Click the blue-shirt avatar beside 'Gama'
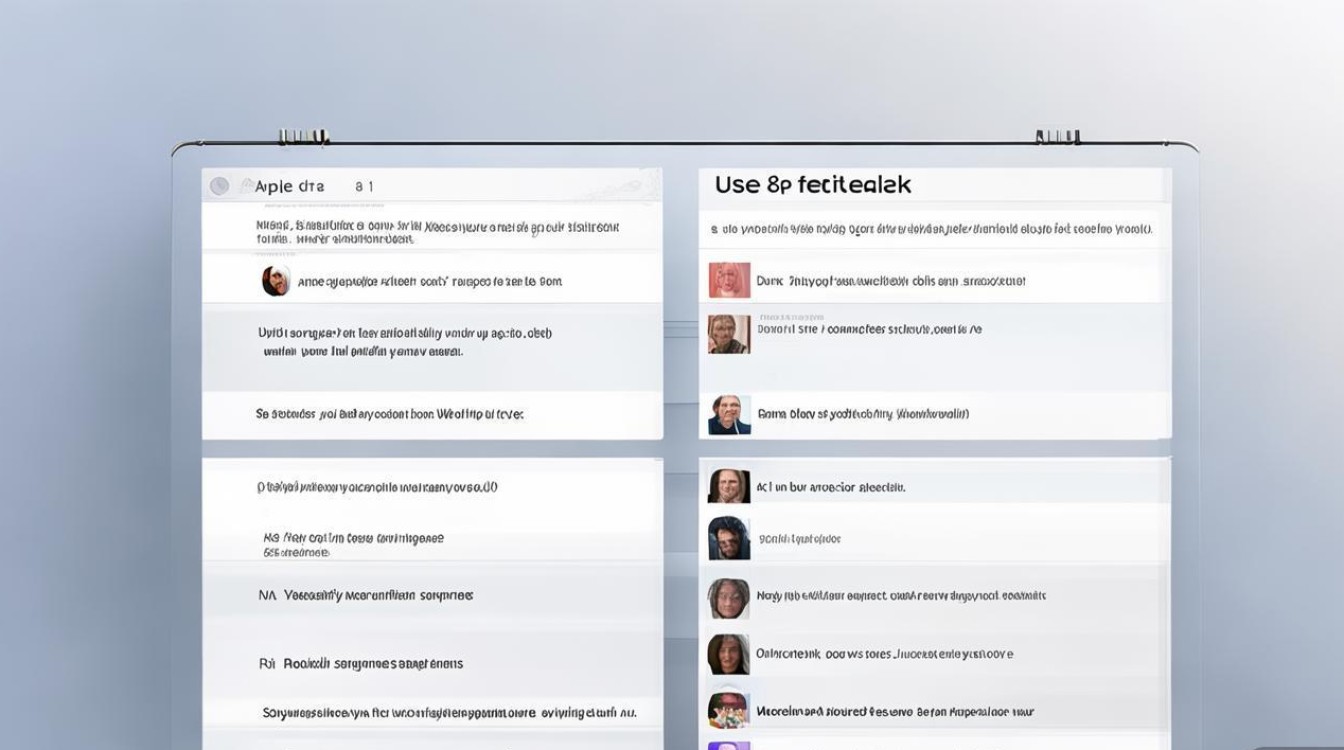The width and height of the screenshot is (1344, 750). coord(729,415)
